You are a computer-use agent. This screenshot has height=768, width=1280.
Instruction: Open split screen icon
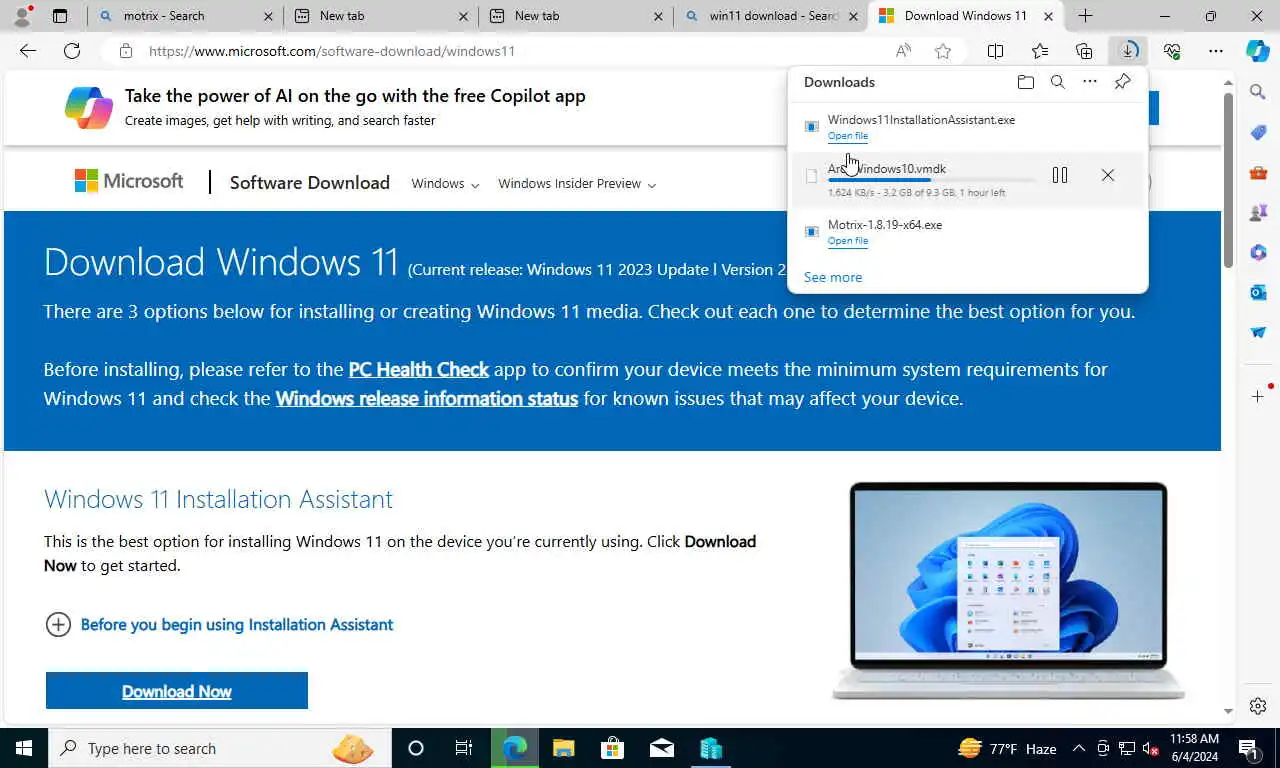pos(995,51)
